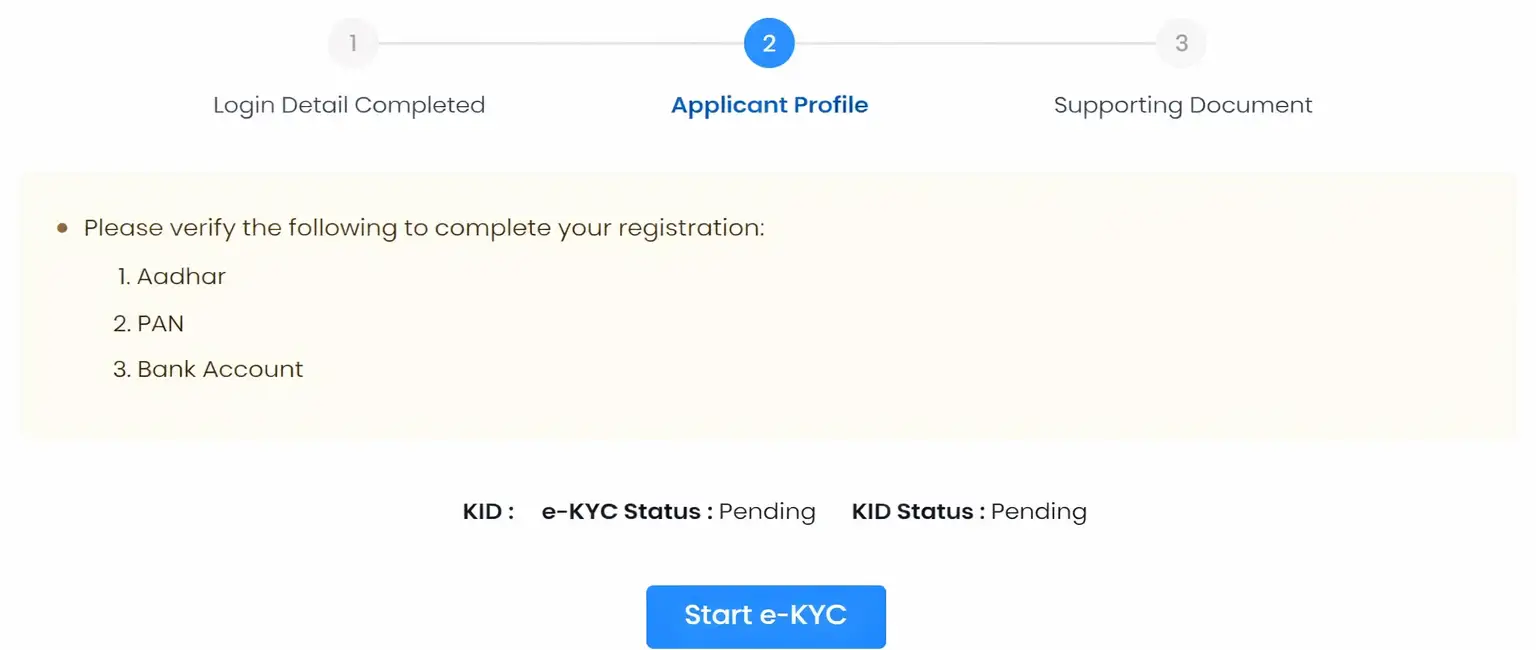The width and height of the screenshot is (1536, 650).
Task: Click the registration verification heading text
Action: click(424, 228)
